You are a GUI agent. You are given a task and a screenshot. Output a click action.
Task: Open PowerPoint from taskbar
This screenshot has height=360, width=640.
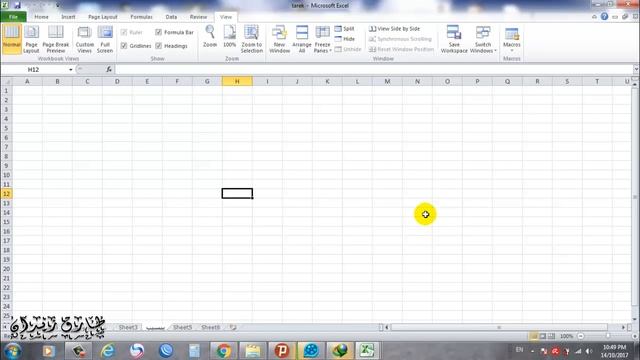281,351
